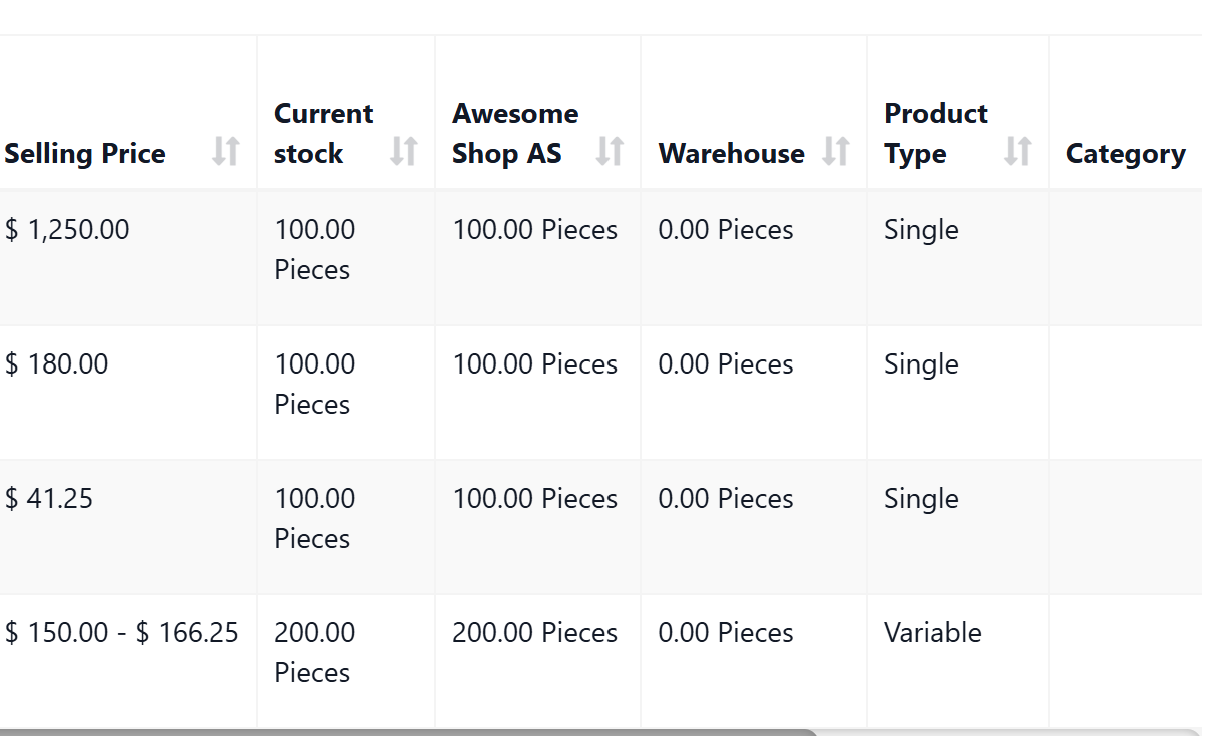Image resolution: width=1218 pixels, height=736 pixels.
Task: Select the Selling Price column header
Action: point(85,153)
